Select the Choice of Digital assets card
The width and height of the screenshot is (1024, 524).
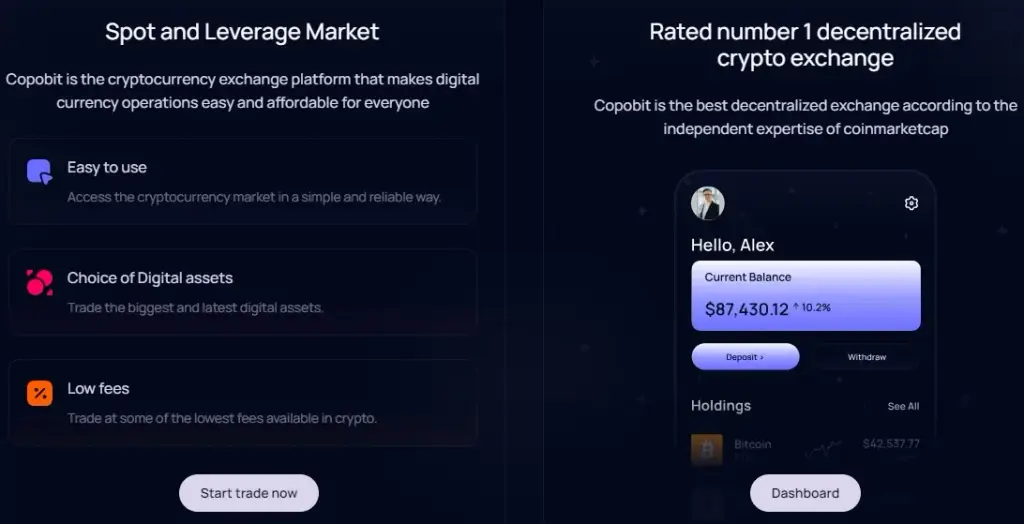(x=242, y=292)
